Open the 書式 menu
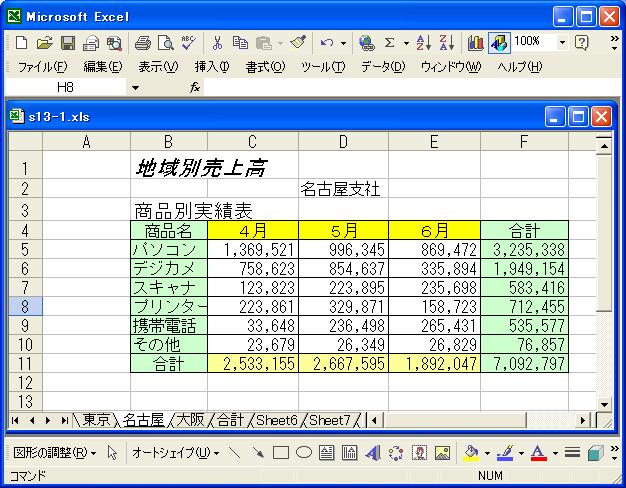Screen dimensions: 626x488 click(x=265, y=67)
